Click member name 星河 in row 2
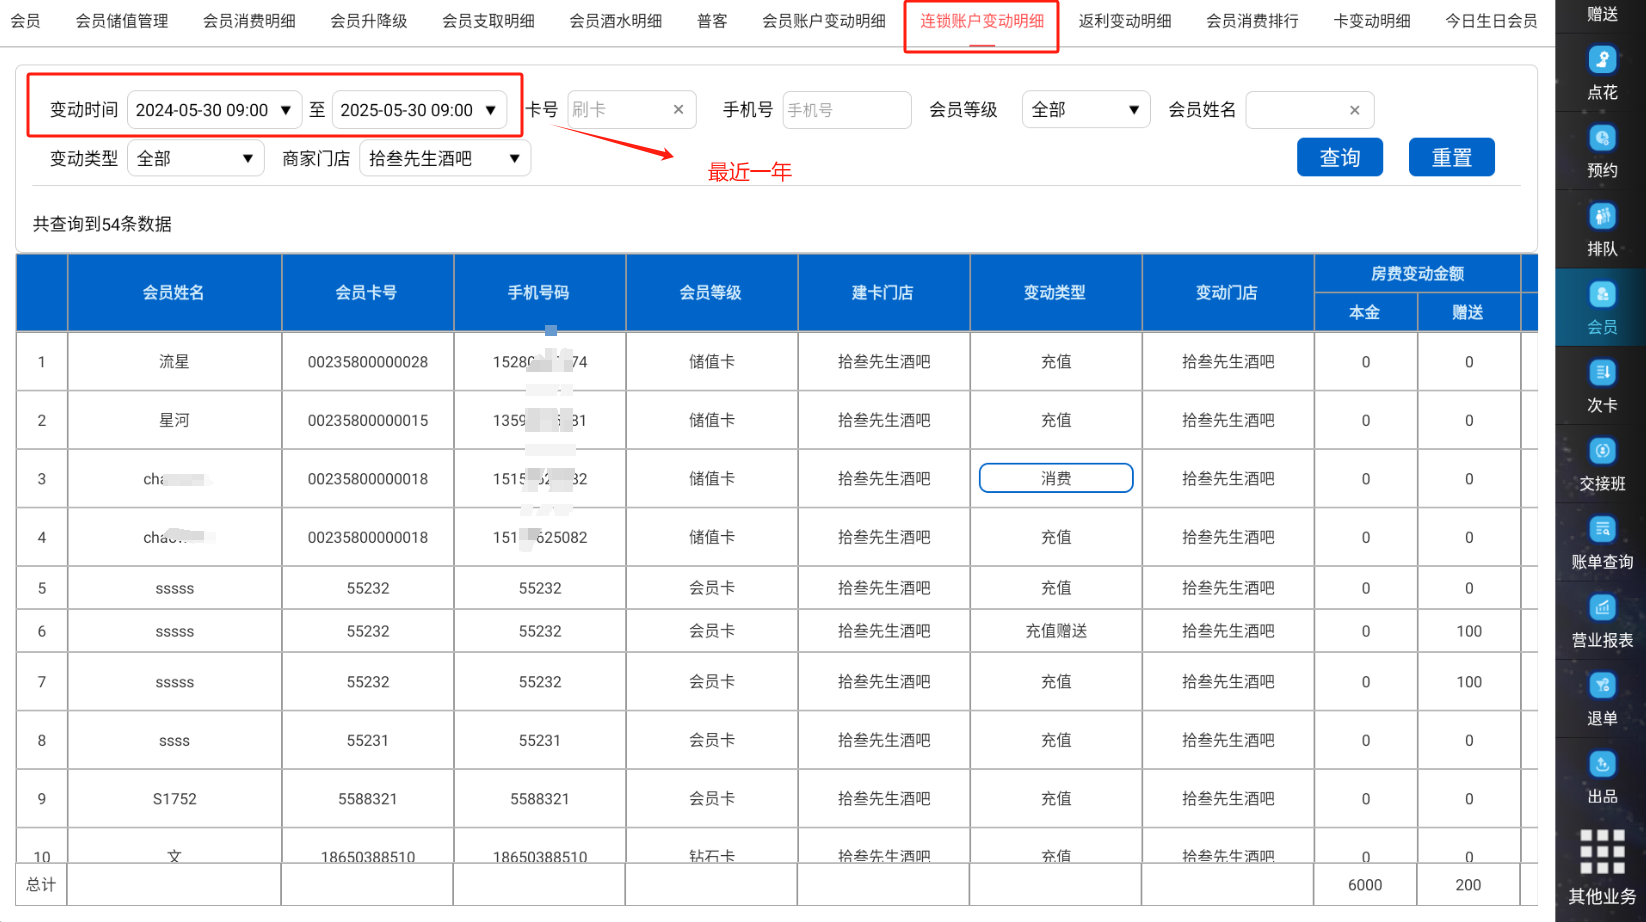This screenshot has width=1646, height=922. tap(174, 420)
